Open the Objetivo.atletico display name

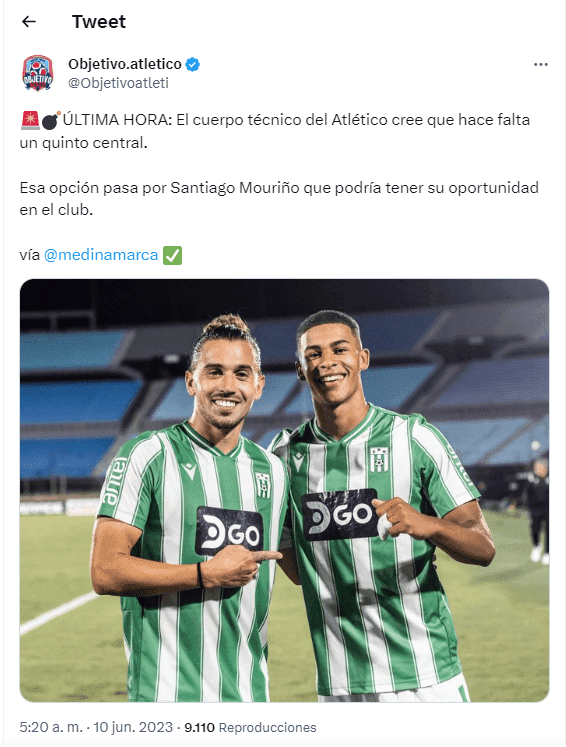125,64
